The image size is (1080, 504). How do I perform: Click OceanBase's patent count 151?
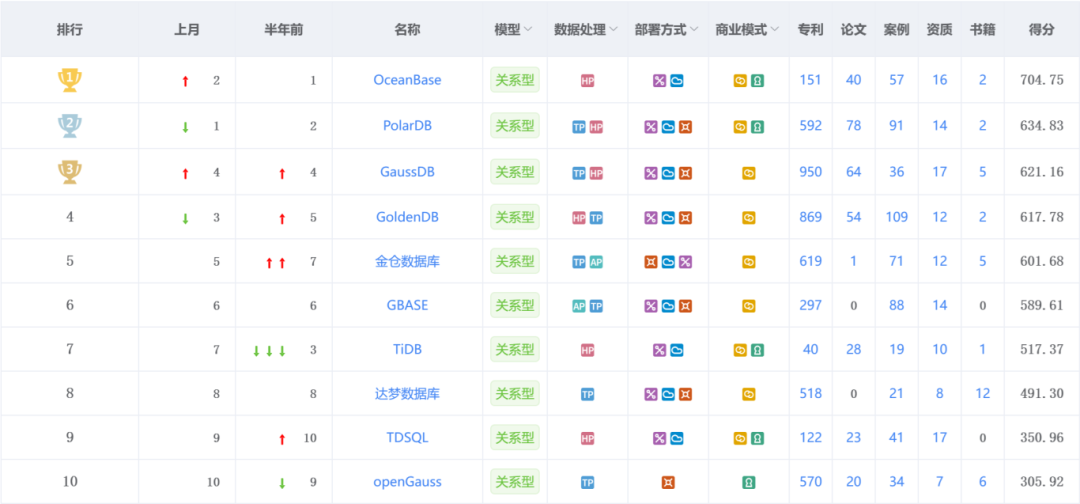pos(811,80)
